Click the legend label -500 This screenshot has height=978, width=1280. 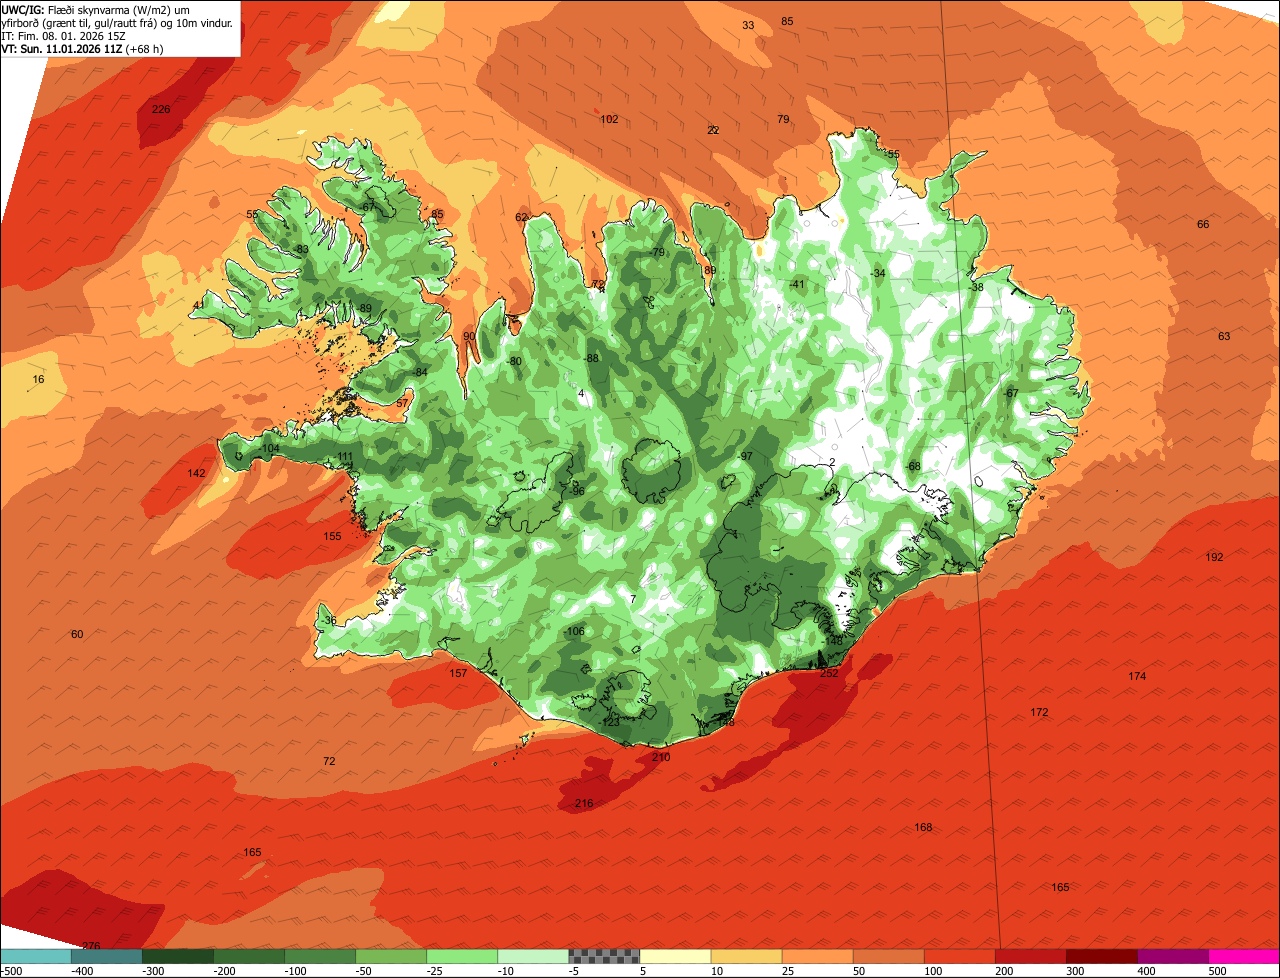[11, 971]
